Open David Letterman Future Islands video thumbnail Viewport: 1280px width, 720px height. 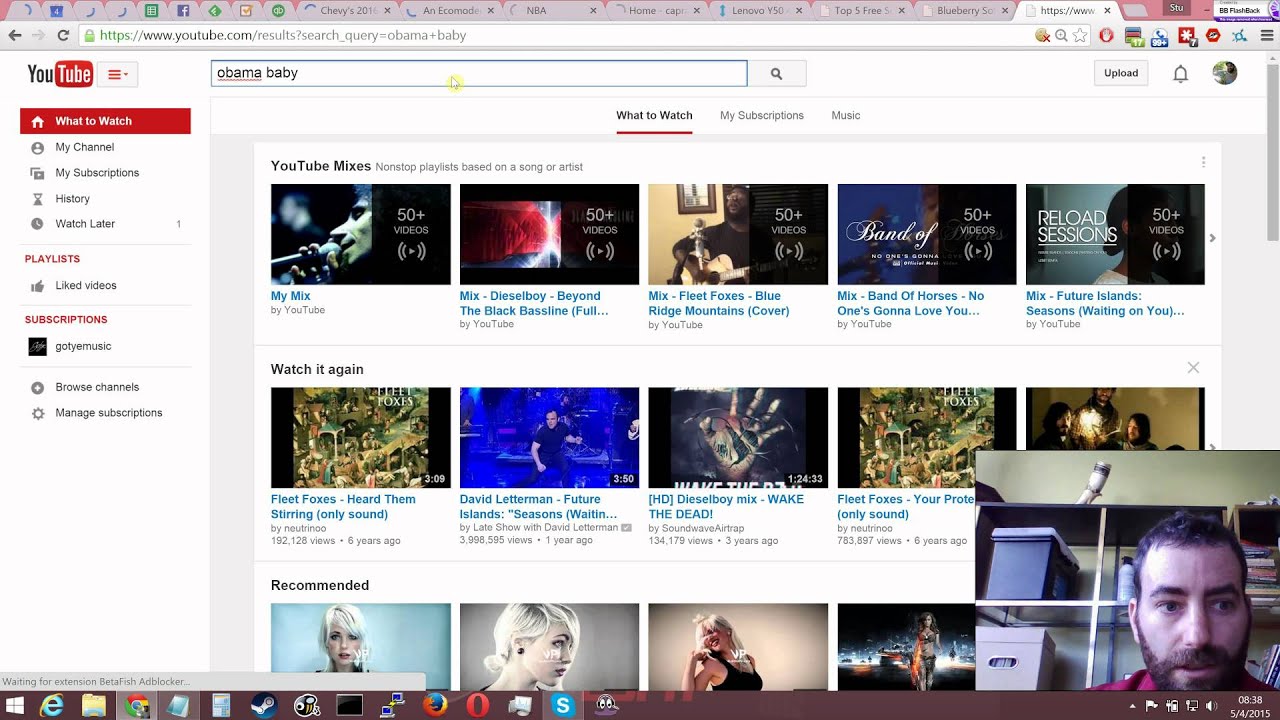[x=549, y=438]
